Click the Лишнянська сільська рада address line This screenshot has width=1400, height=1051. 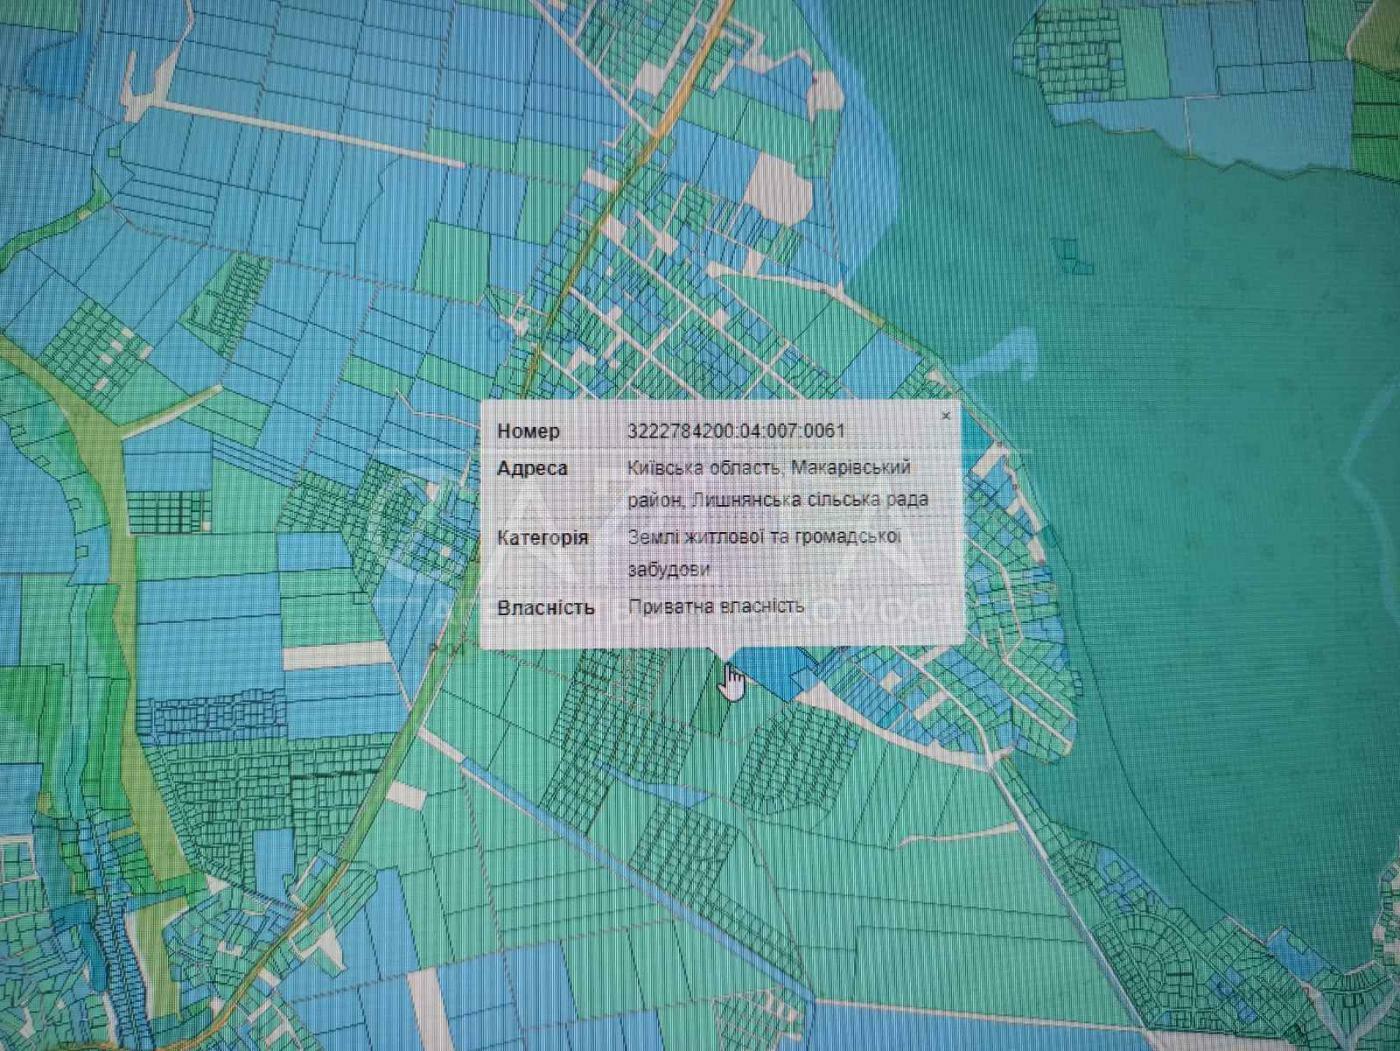tap(779, 499)
